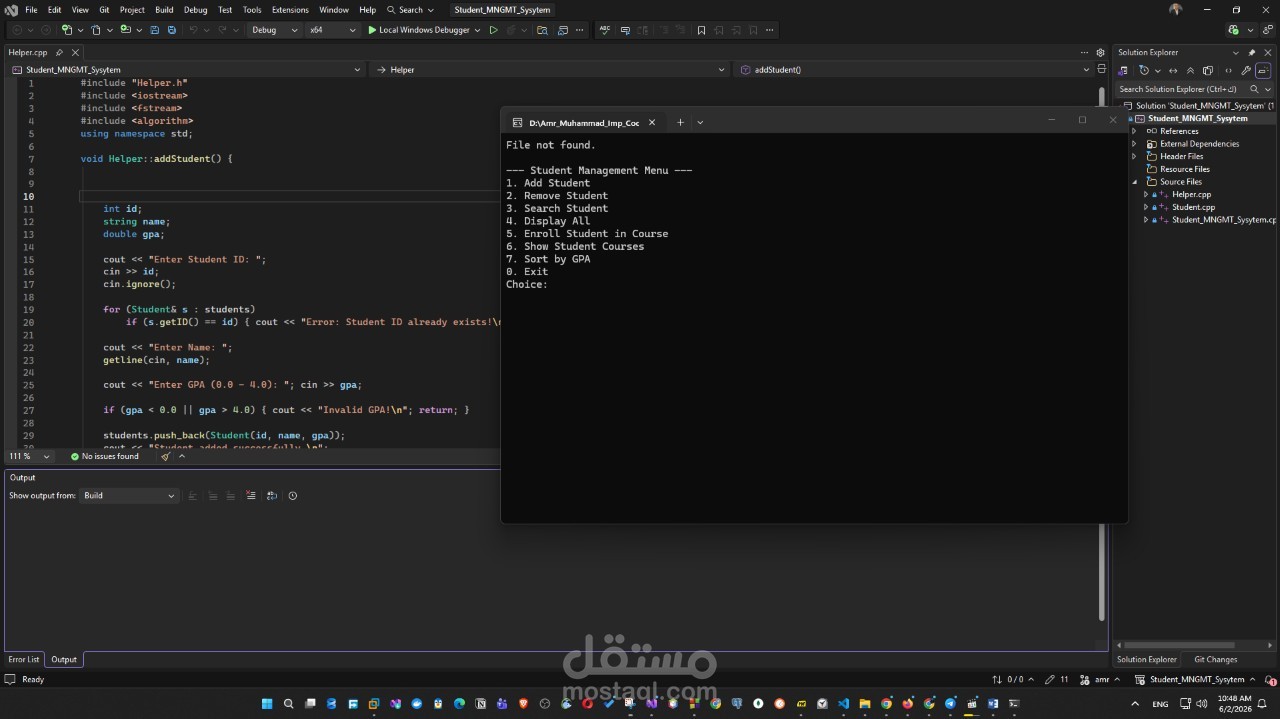Close the Helper.cpp tab
This screenshot has width=1280, height=719.
coord(75,52)
